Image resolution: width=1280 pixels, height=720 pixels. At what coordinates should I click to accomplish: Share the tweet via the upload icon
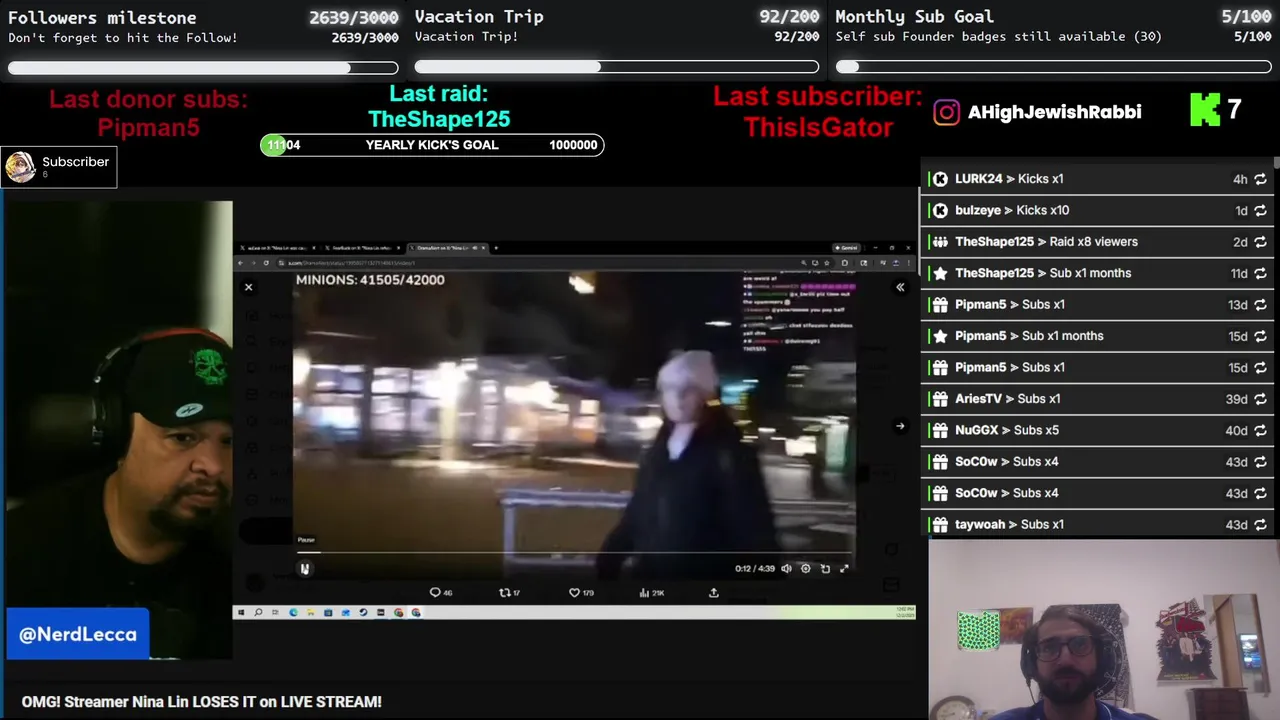pyautogui.click(x=714, y=592)
